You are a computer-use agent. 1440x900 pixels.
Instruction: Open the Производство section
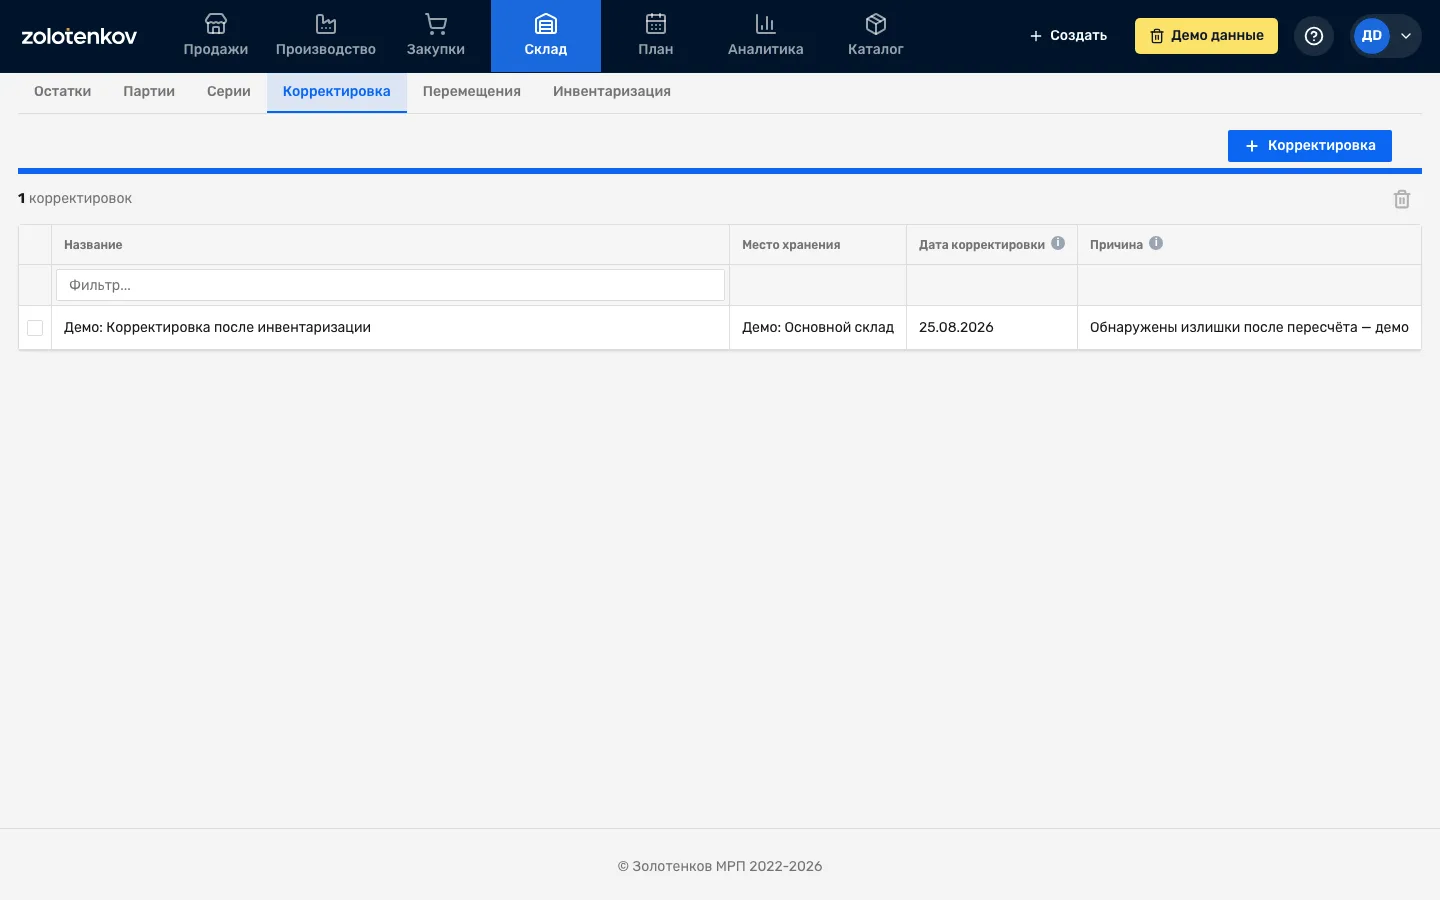pyautogui.click(x=326, y=36)
